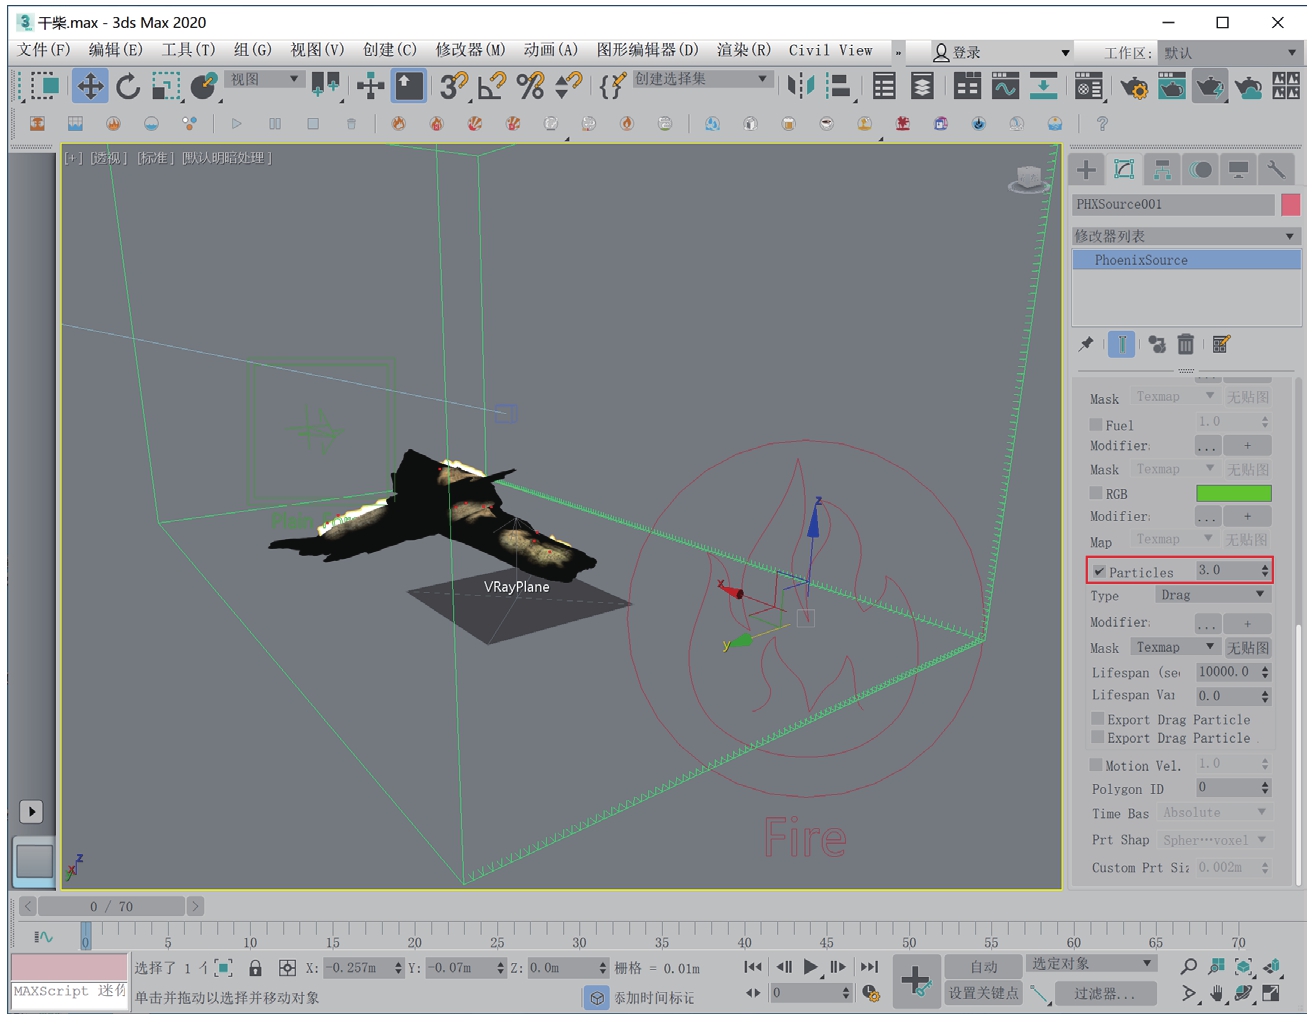This screenshot has height=1024, width=1313.
Task: Open the Mirror tool
Action: click(800, 86)
